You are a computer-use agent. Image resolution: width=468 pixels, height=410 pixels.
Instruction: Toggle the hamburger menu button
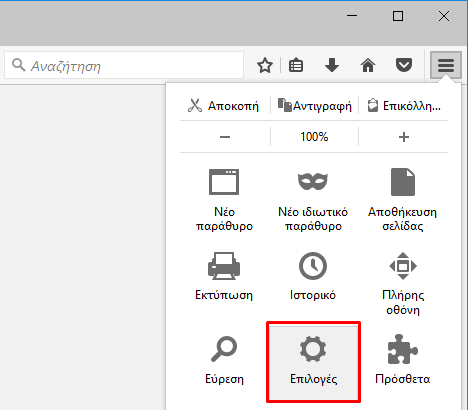446,65
